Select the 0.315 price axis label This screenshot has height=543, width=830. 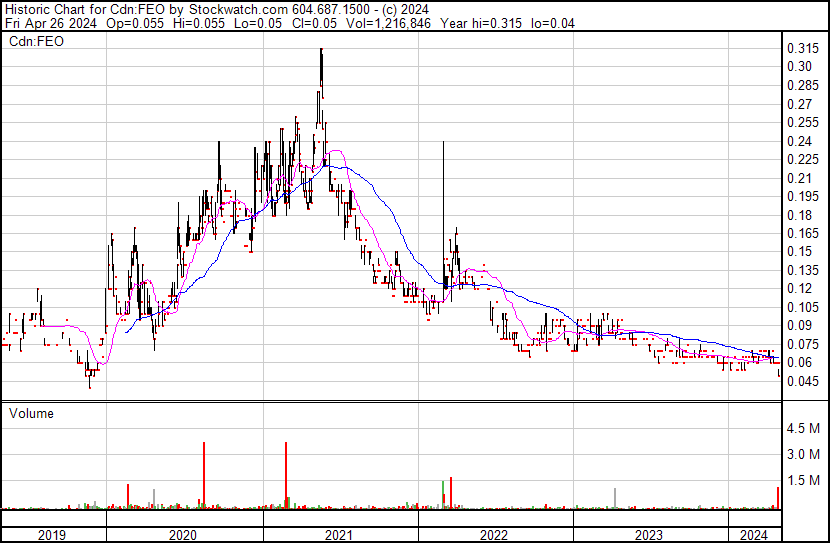tap(801, 49)
